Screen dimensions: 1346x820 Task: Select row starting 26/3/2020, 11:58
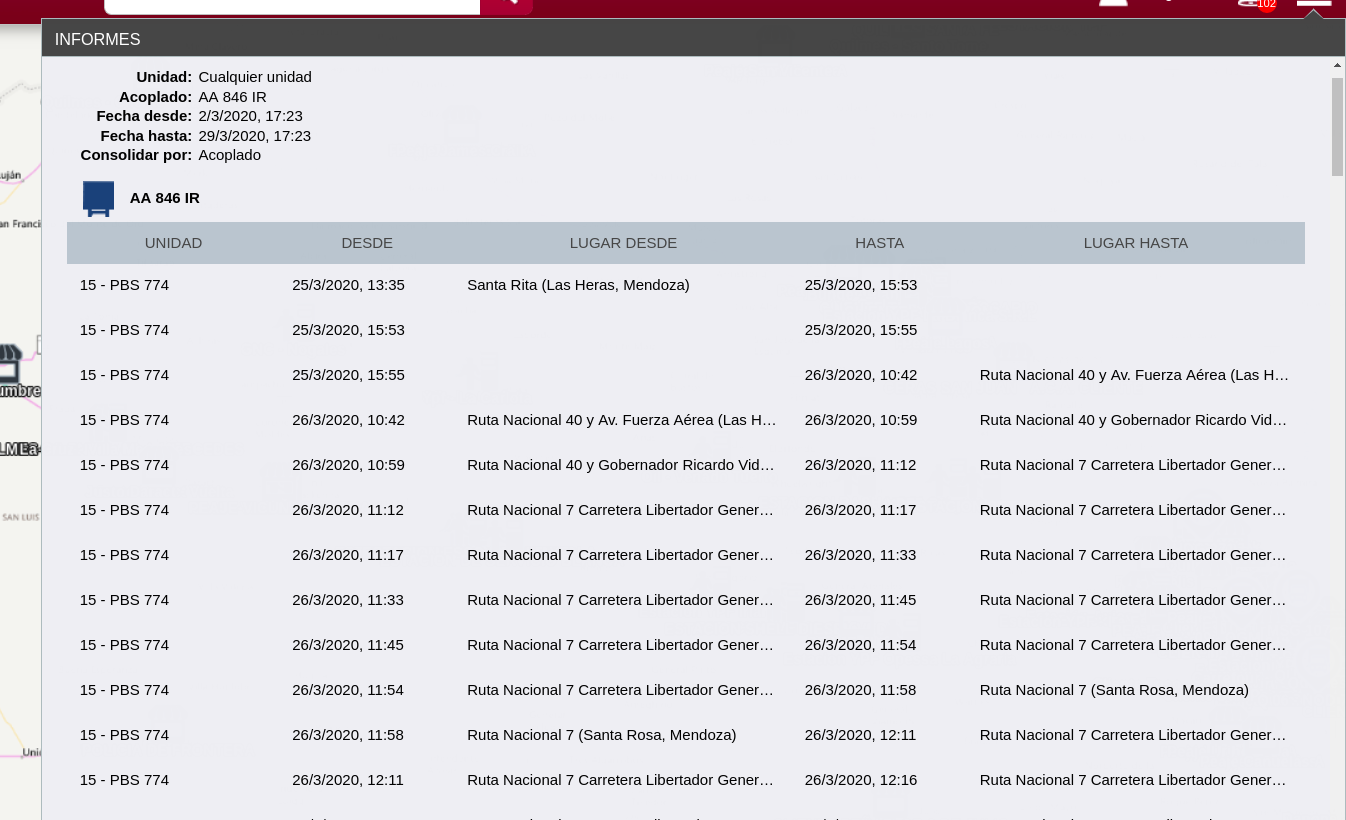click(348, 735)
